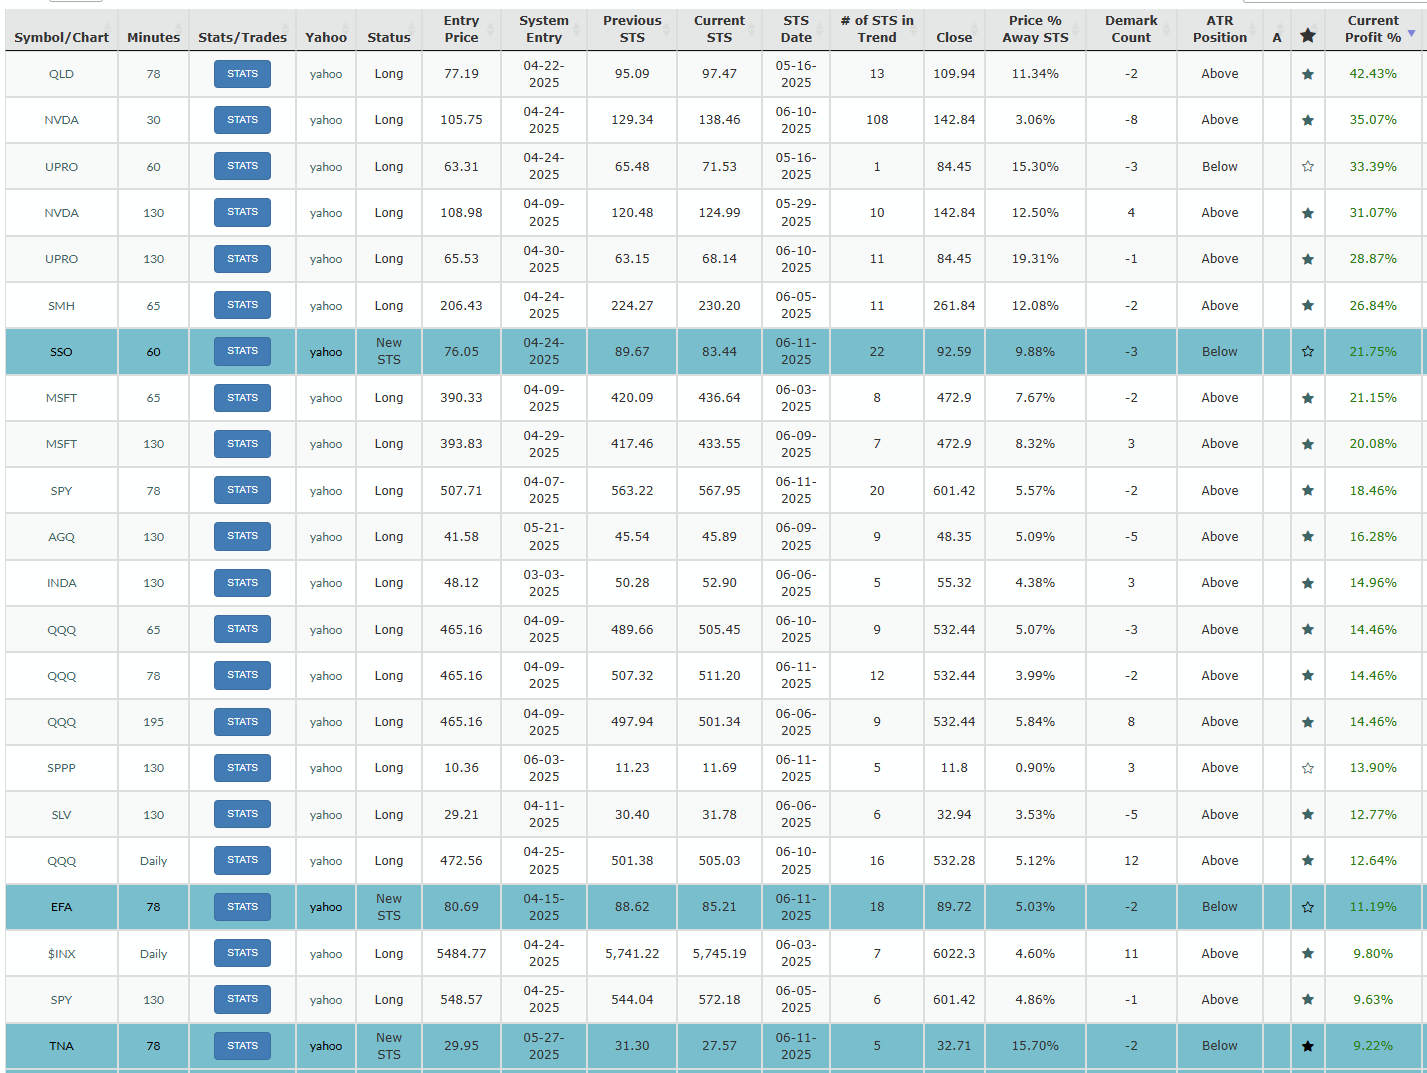Viewport: 1427px width, 1073px height.
Task: Toggle favorite star for UPRO 60 row
Action: point(1308,167)
